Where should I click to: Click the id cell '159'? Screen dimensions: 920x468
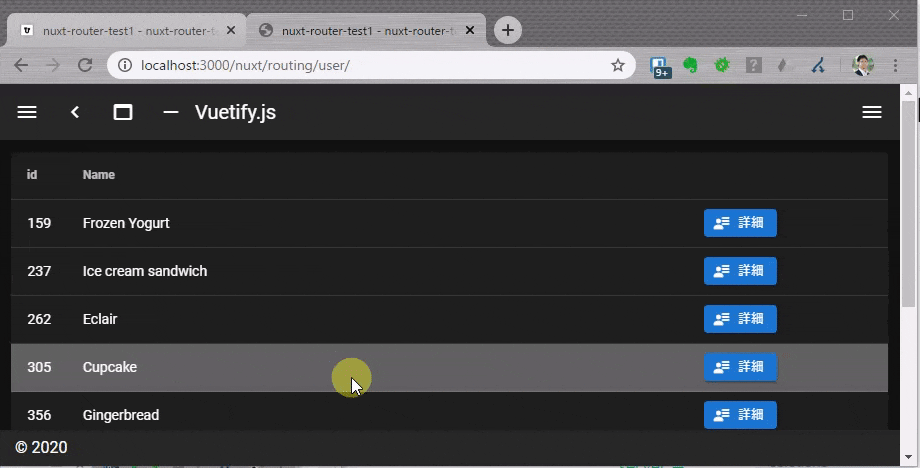click(39, 223)
